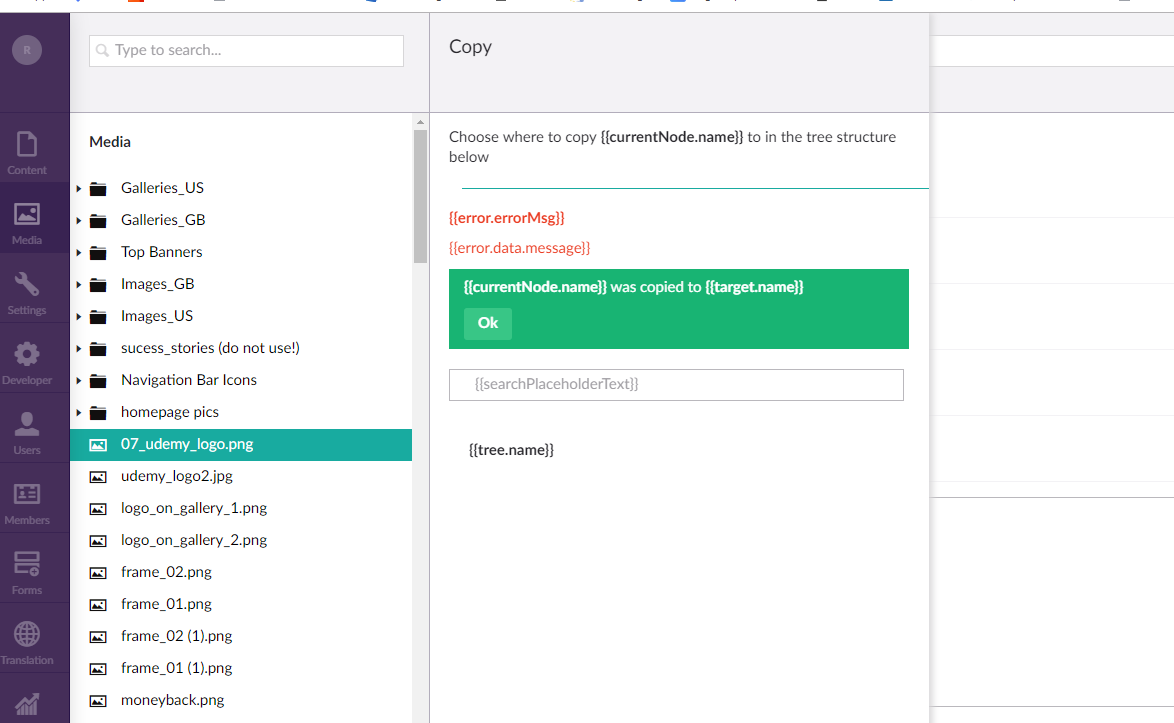Click the folder icon of homepage pics
This screenshot has width=1174, height=723.
click(x=98, y=413)
